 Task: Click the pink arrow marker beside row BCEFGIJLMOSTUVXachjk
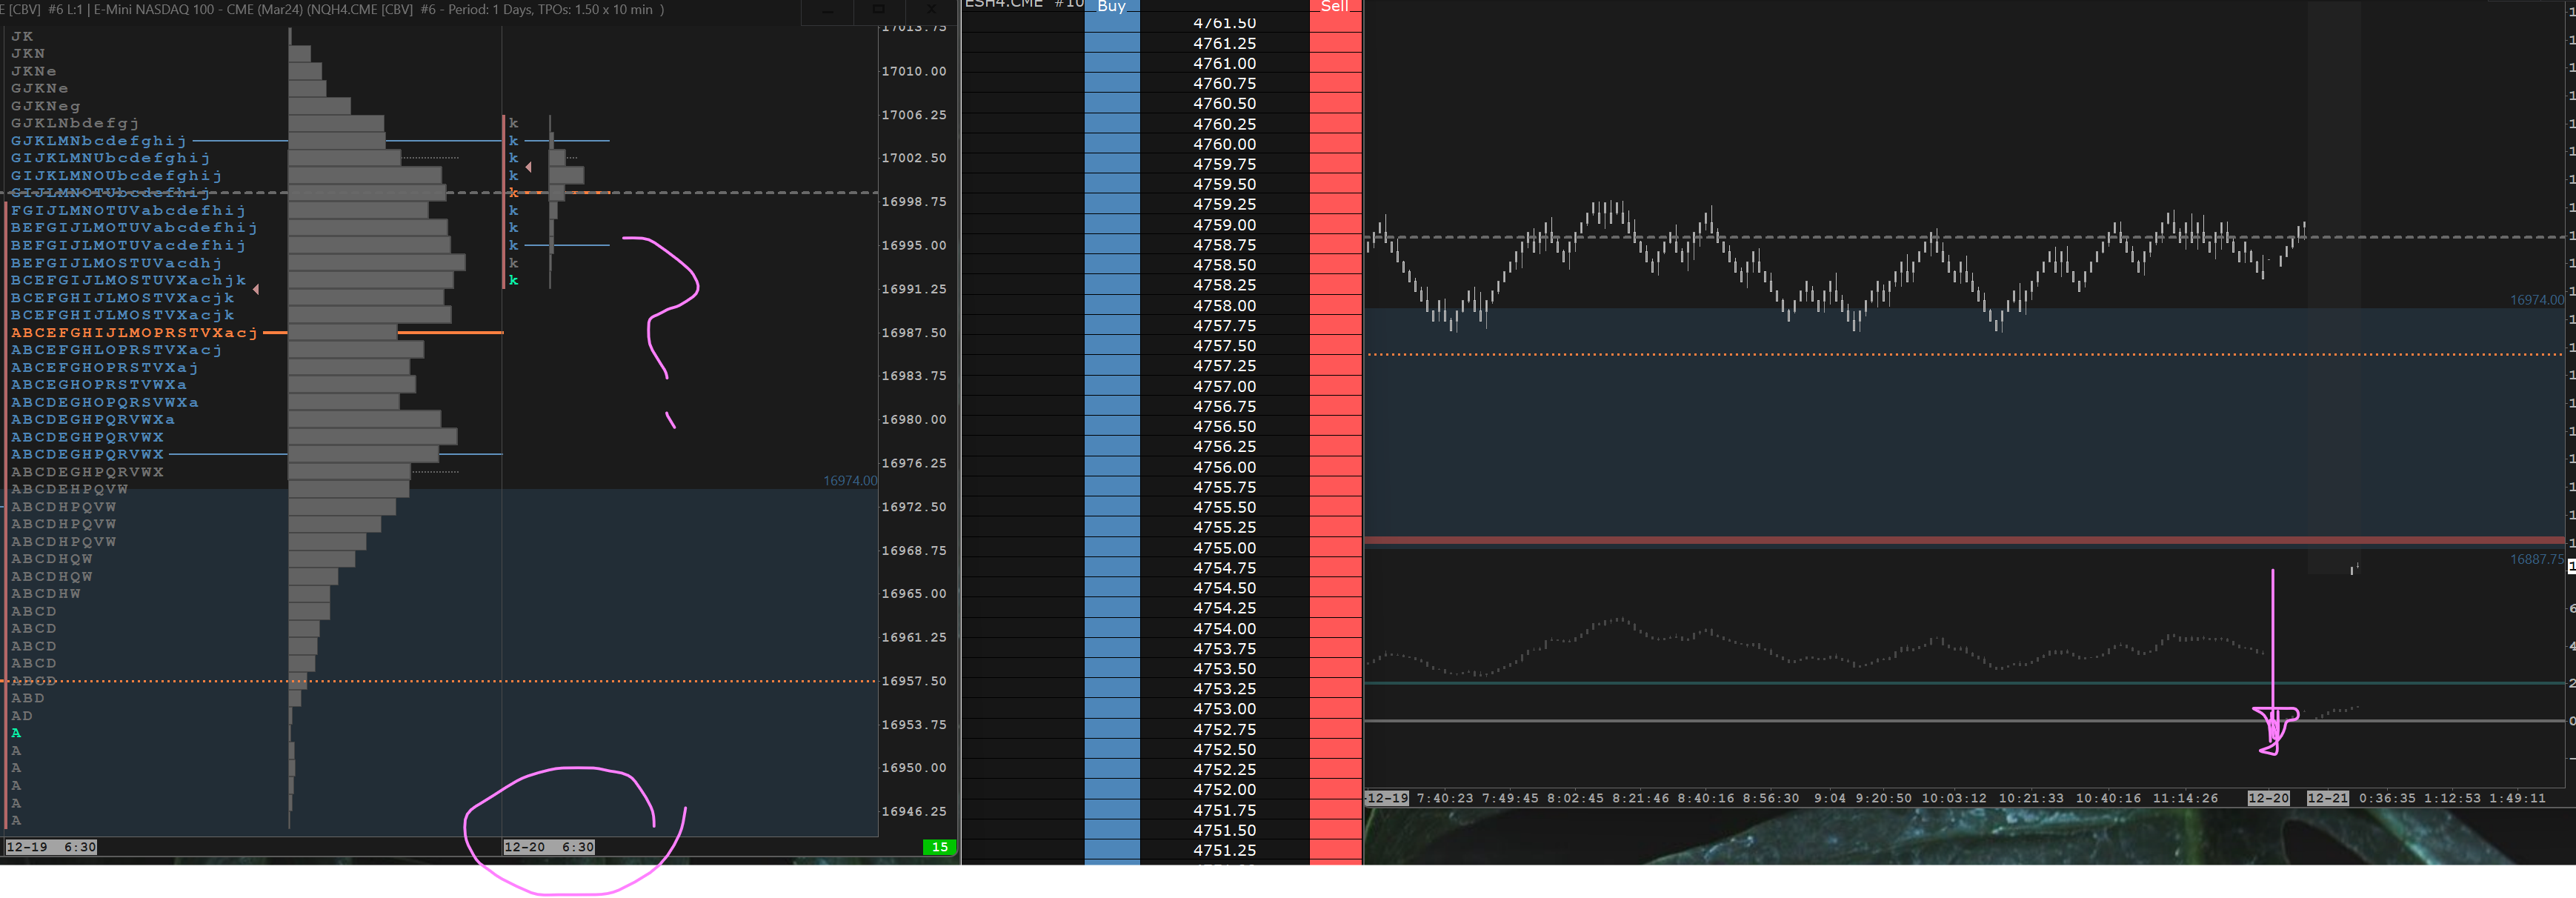[x=257, y=289]
